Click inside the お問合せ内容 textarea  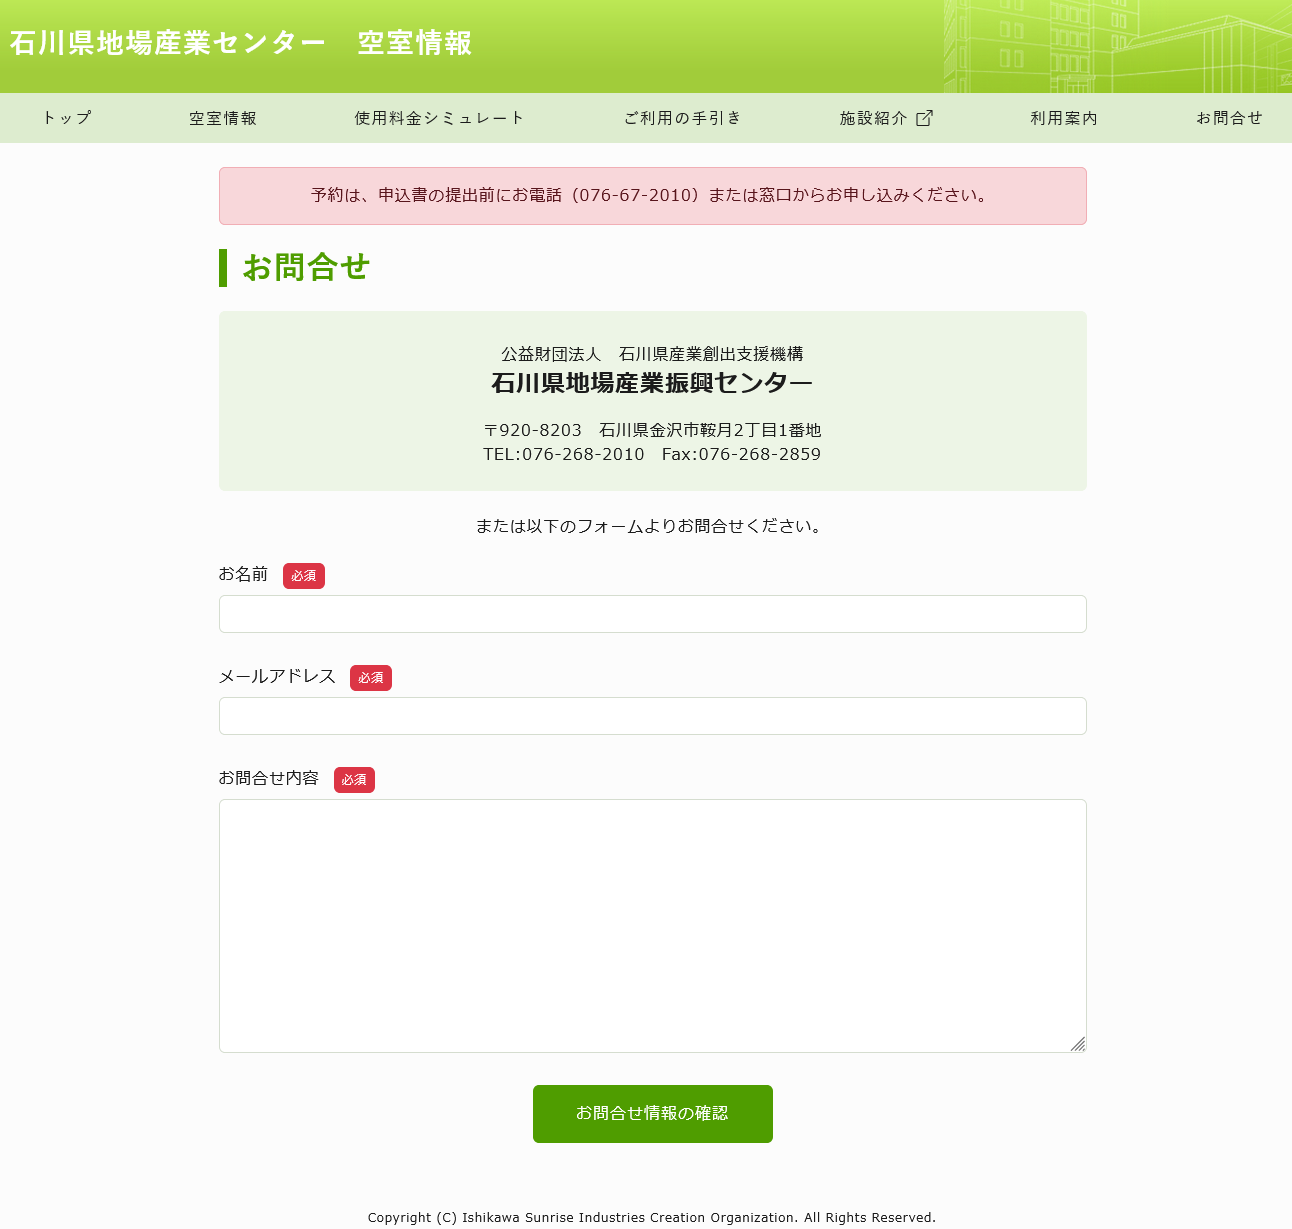click(x=653, y=926)
